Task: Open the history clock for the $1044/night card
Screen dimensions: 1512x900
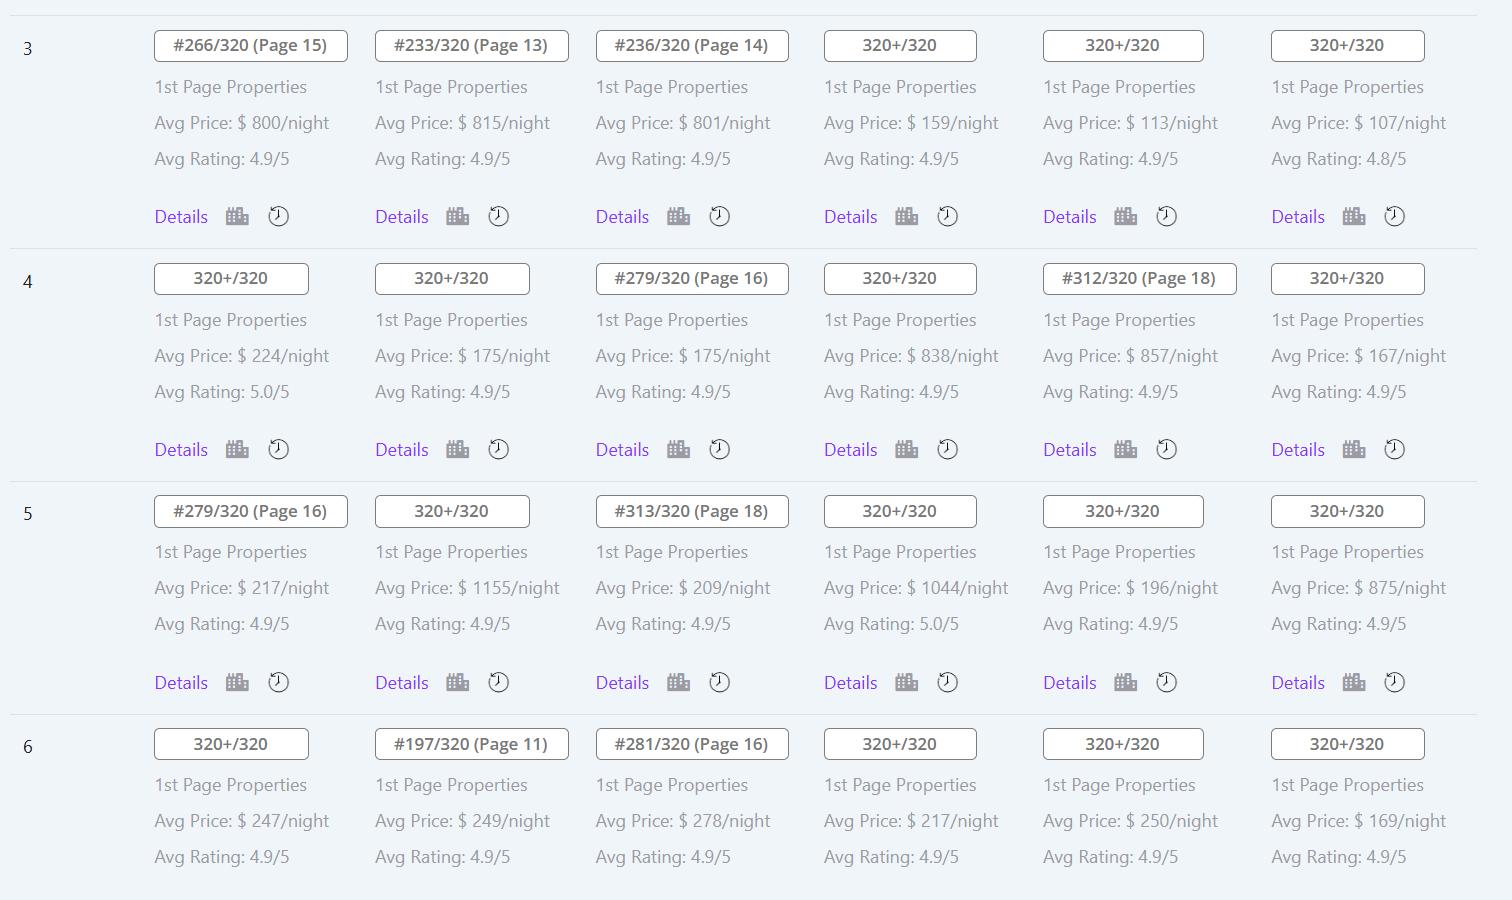Action: point(947,682)
